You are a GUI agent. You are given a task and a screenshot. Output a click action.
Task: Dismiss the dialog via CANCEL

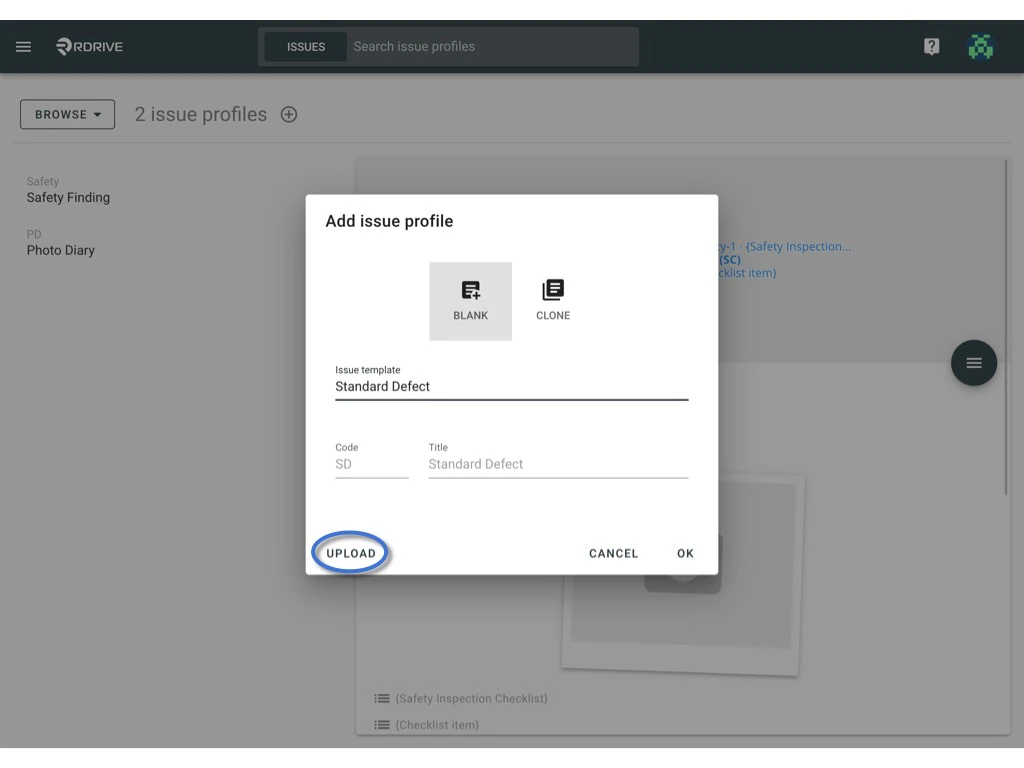point(613,552)
